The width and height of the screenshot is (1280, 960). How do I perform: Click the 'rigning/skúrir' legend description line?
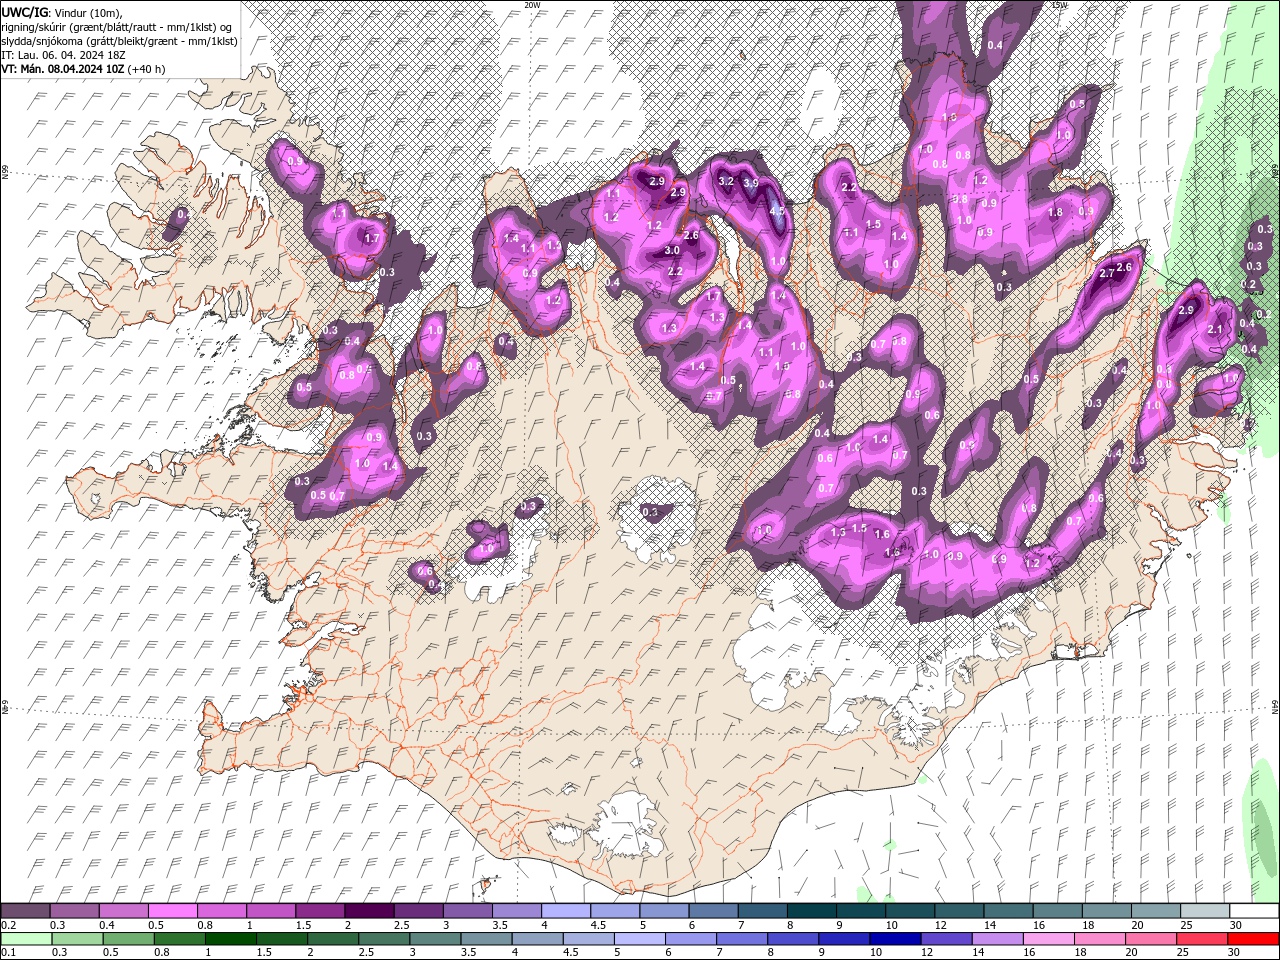pos(118,26)
